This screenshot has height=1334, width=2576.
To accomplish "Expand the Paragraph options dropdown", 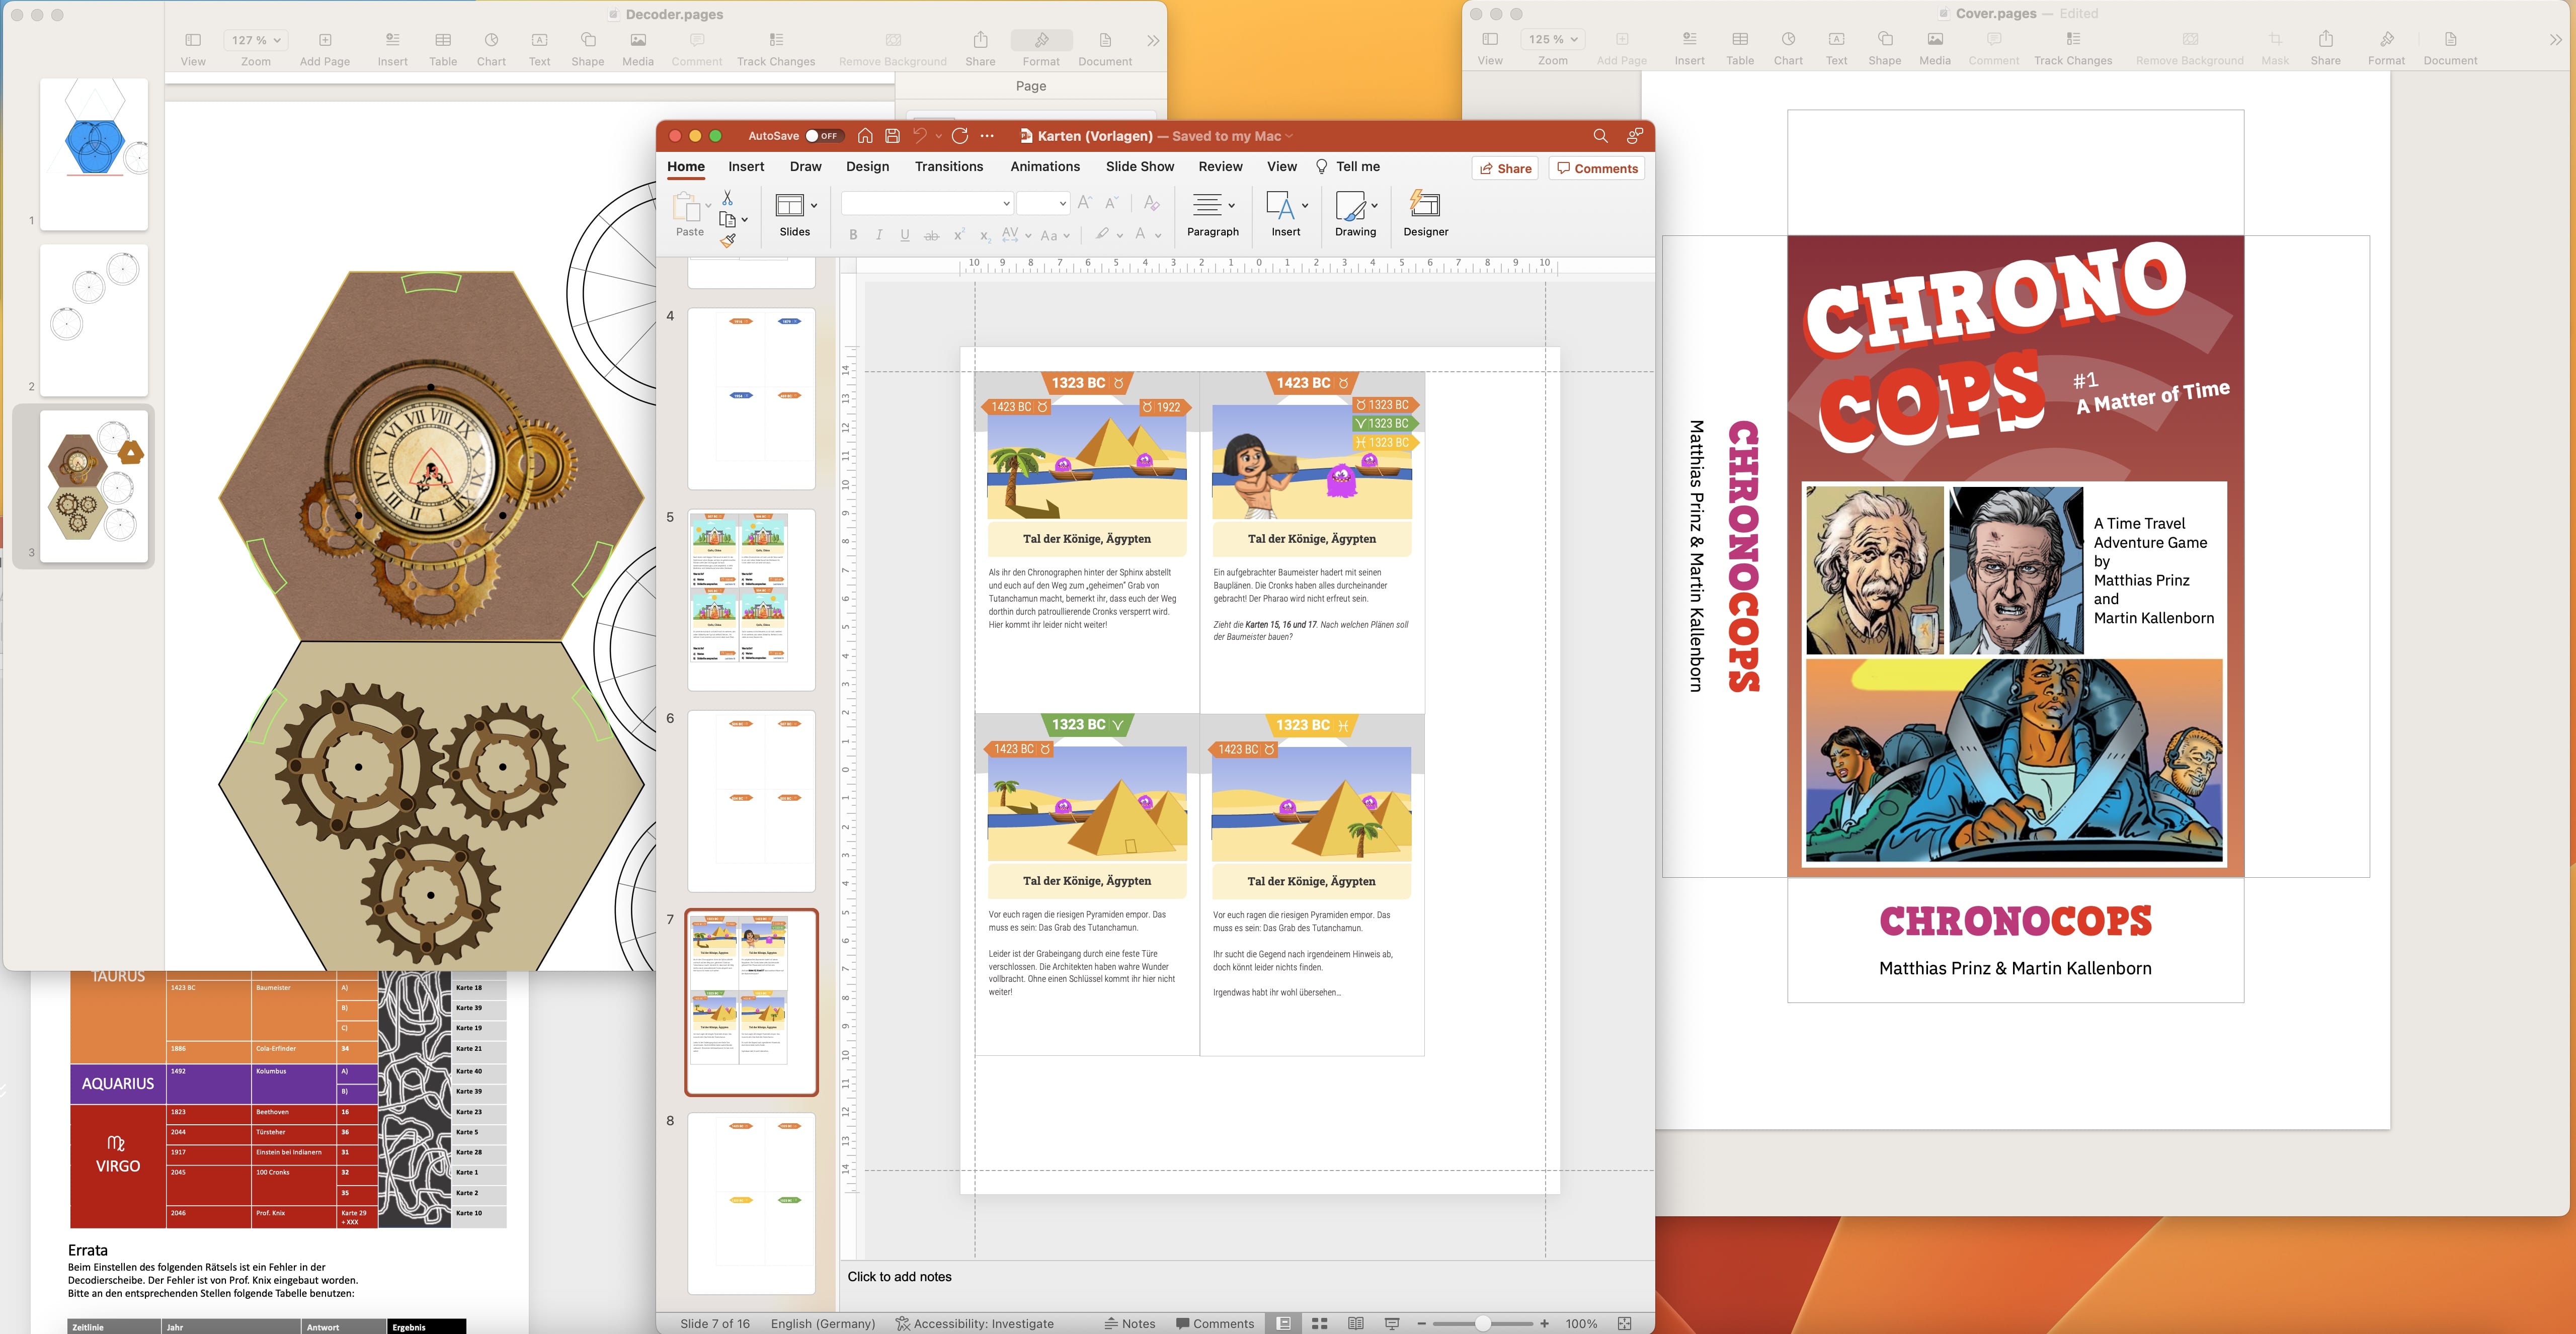I will click(x=1231, y=205).
